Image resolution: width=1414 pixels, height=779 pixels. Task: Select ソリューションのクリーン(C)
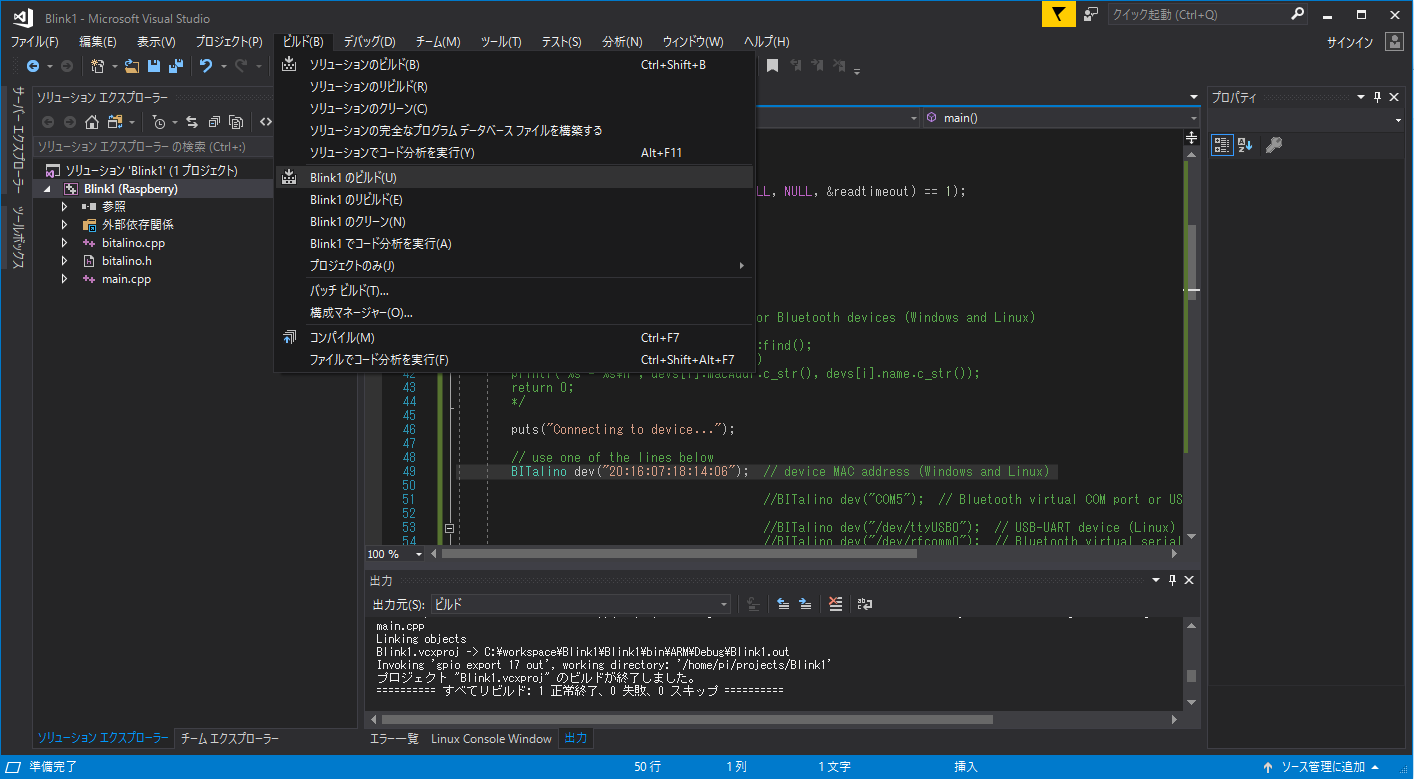(x=514, y=109)
